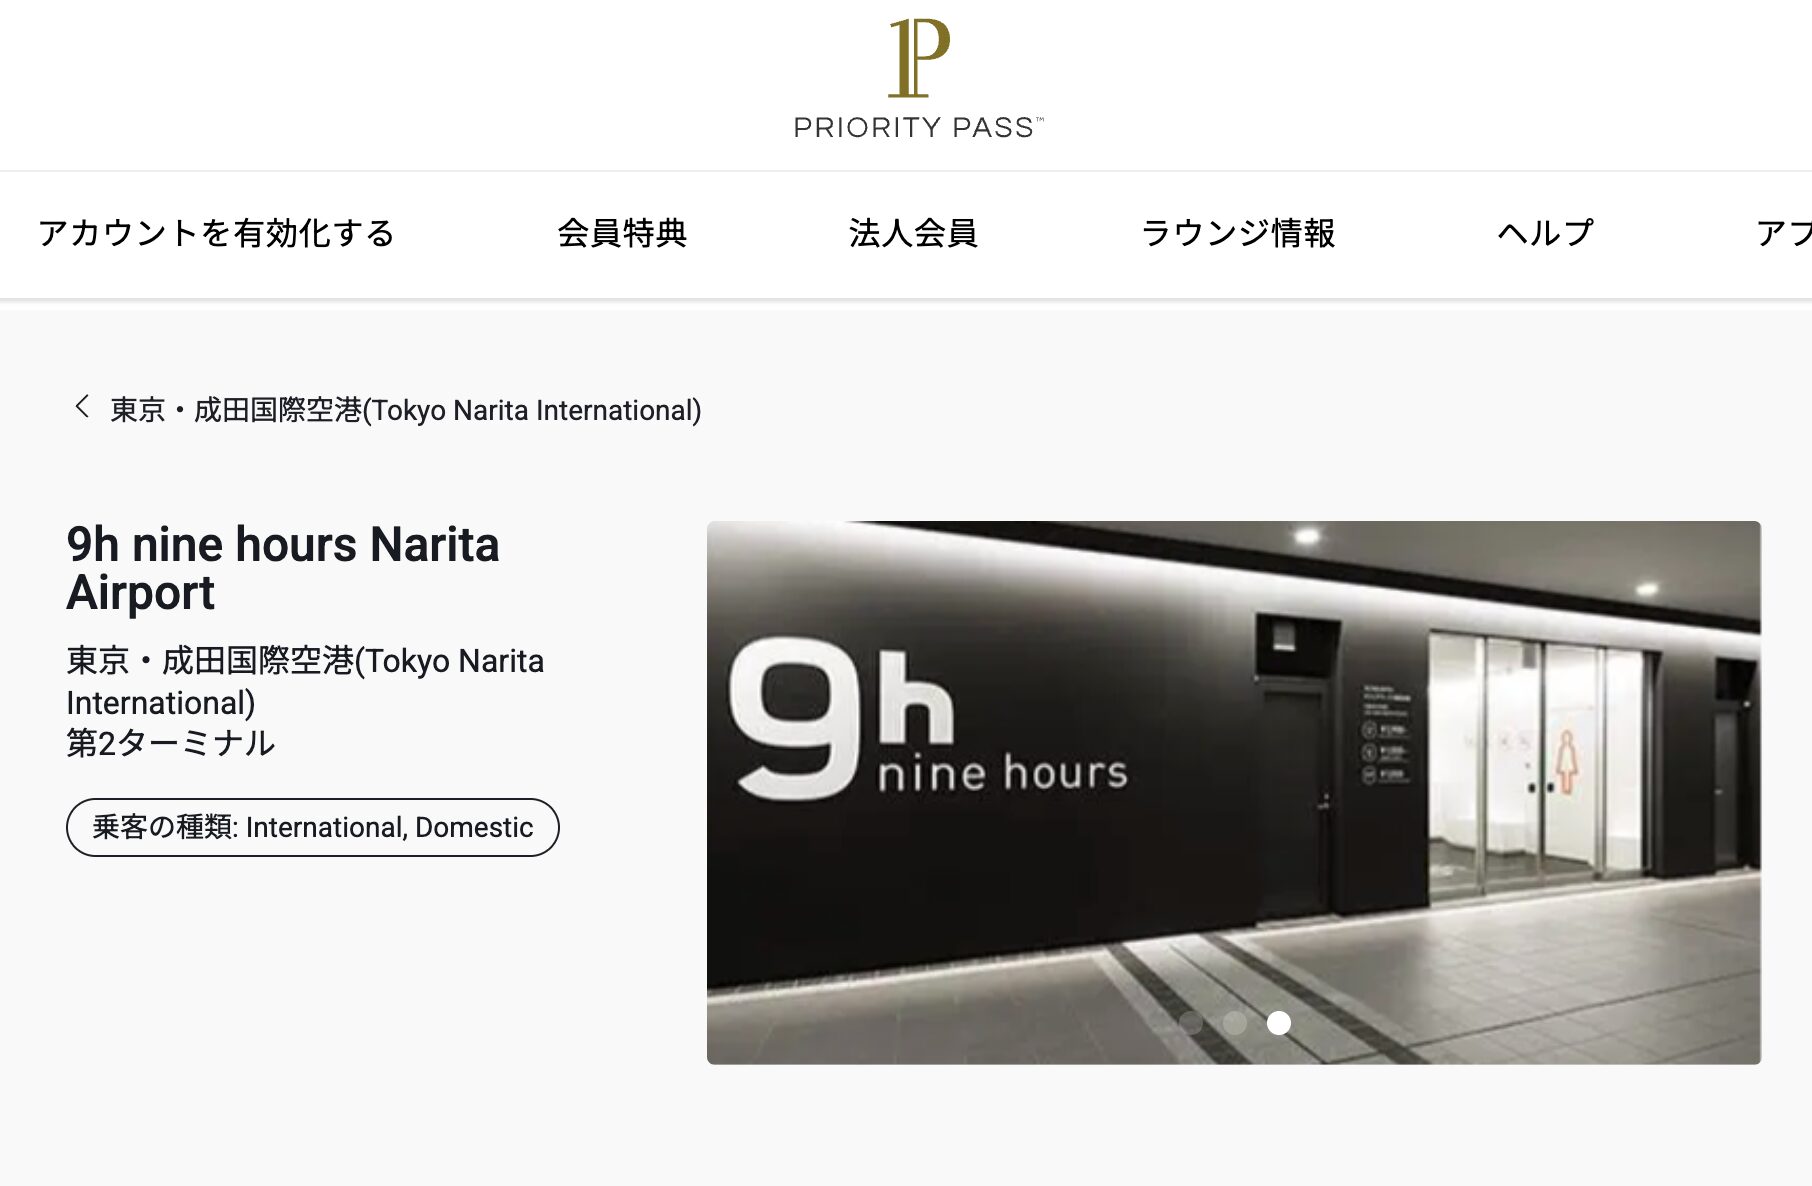Open the 会員特典 menu
This screenshot has height=1186, width=1812.
tap(622, 233)
